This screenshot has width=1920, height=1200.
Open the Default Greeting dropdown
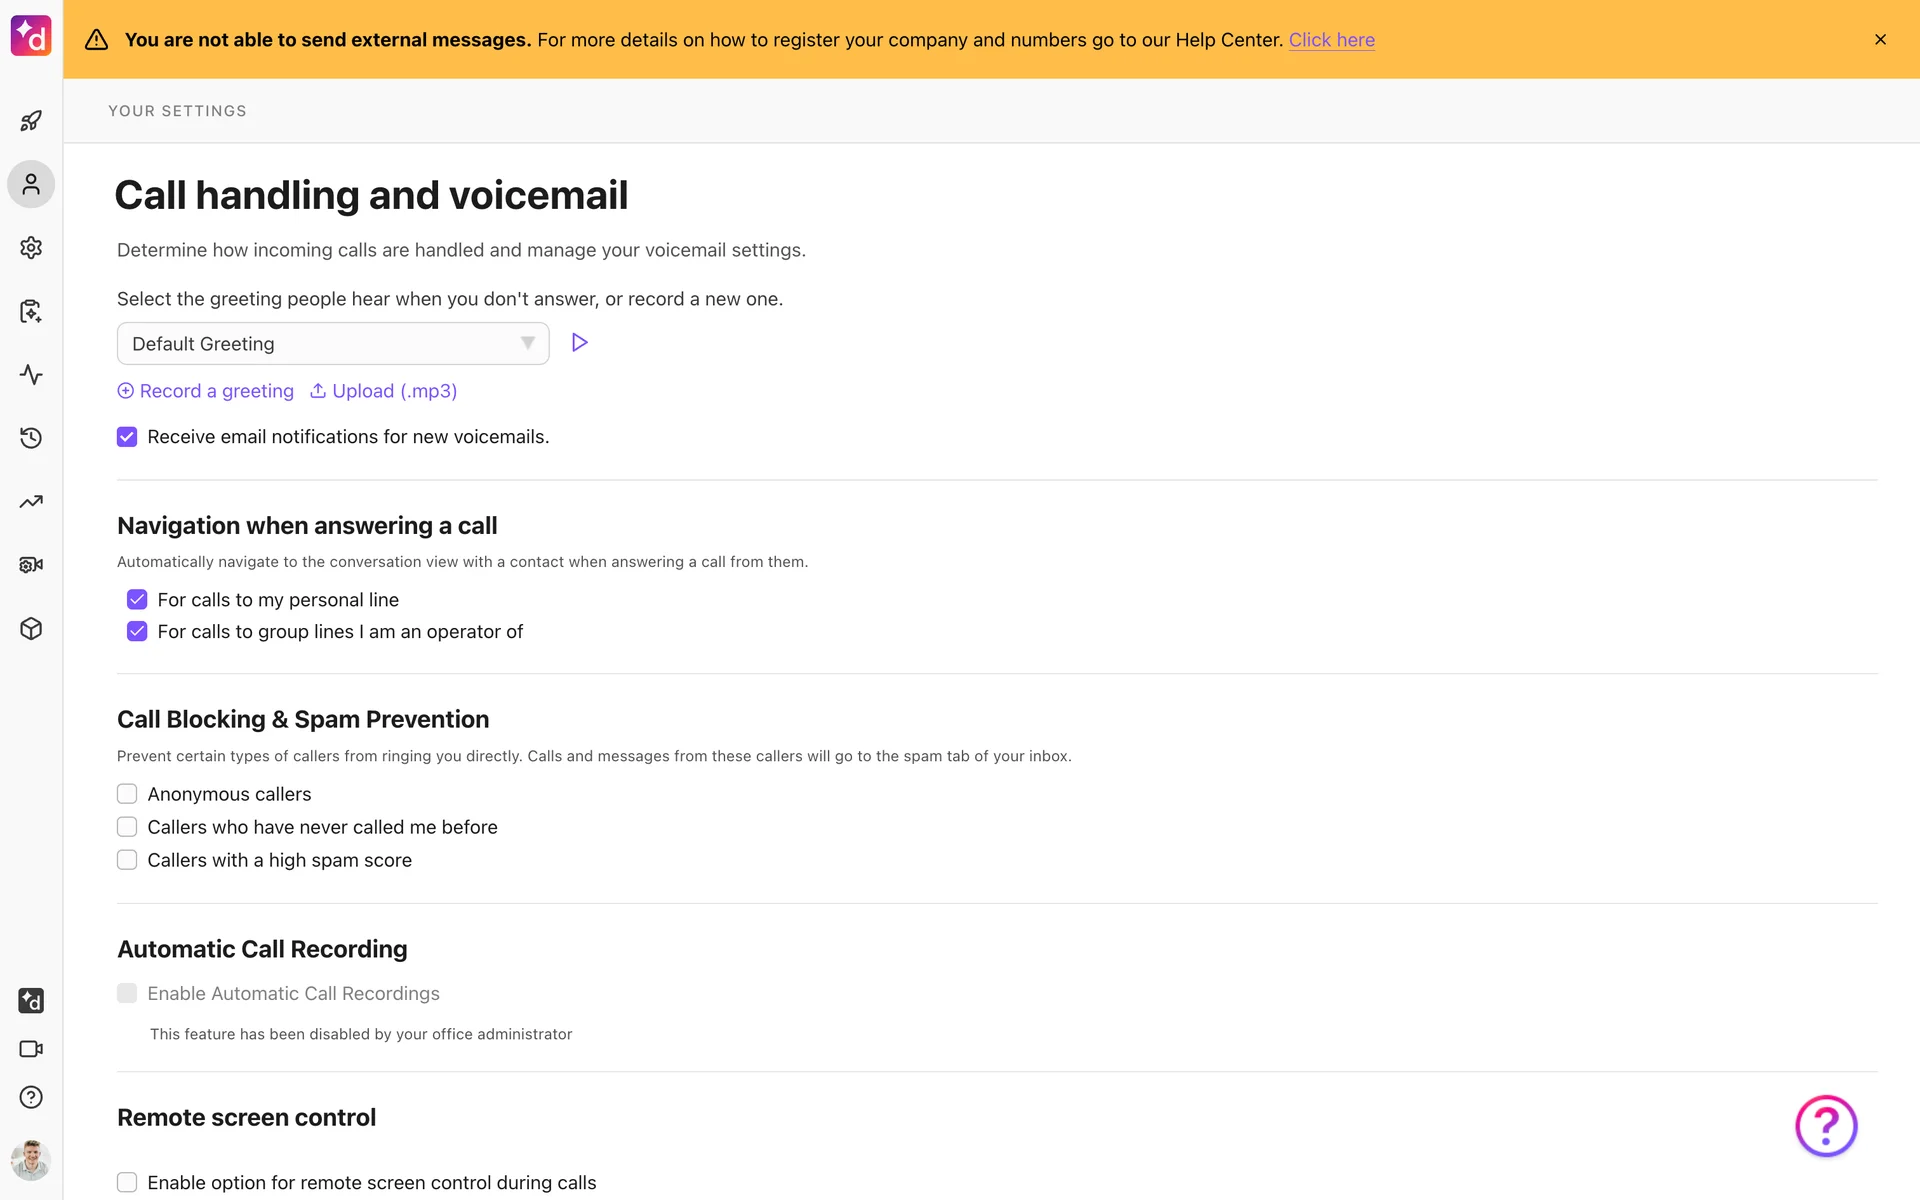[333, 344]
